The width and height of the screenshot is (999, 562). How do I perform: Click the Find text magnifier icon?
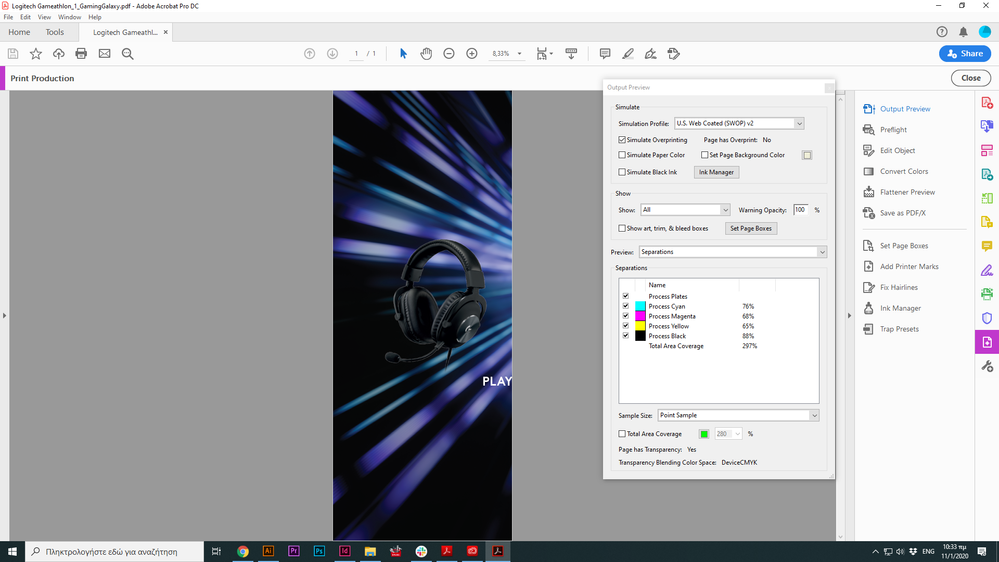click(x=127, y=54)
